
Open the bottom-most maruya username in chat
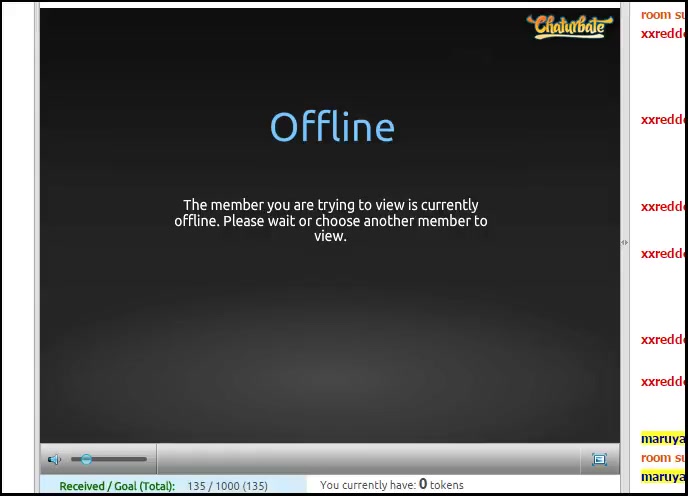663,477
